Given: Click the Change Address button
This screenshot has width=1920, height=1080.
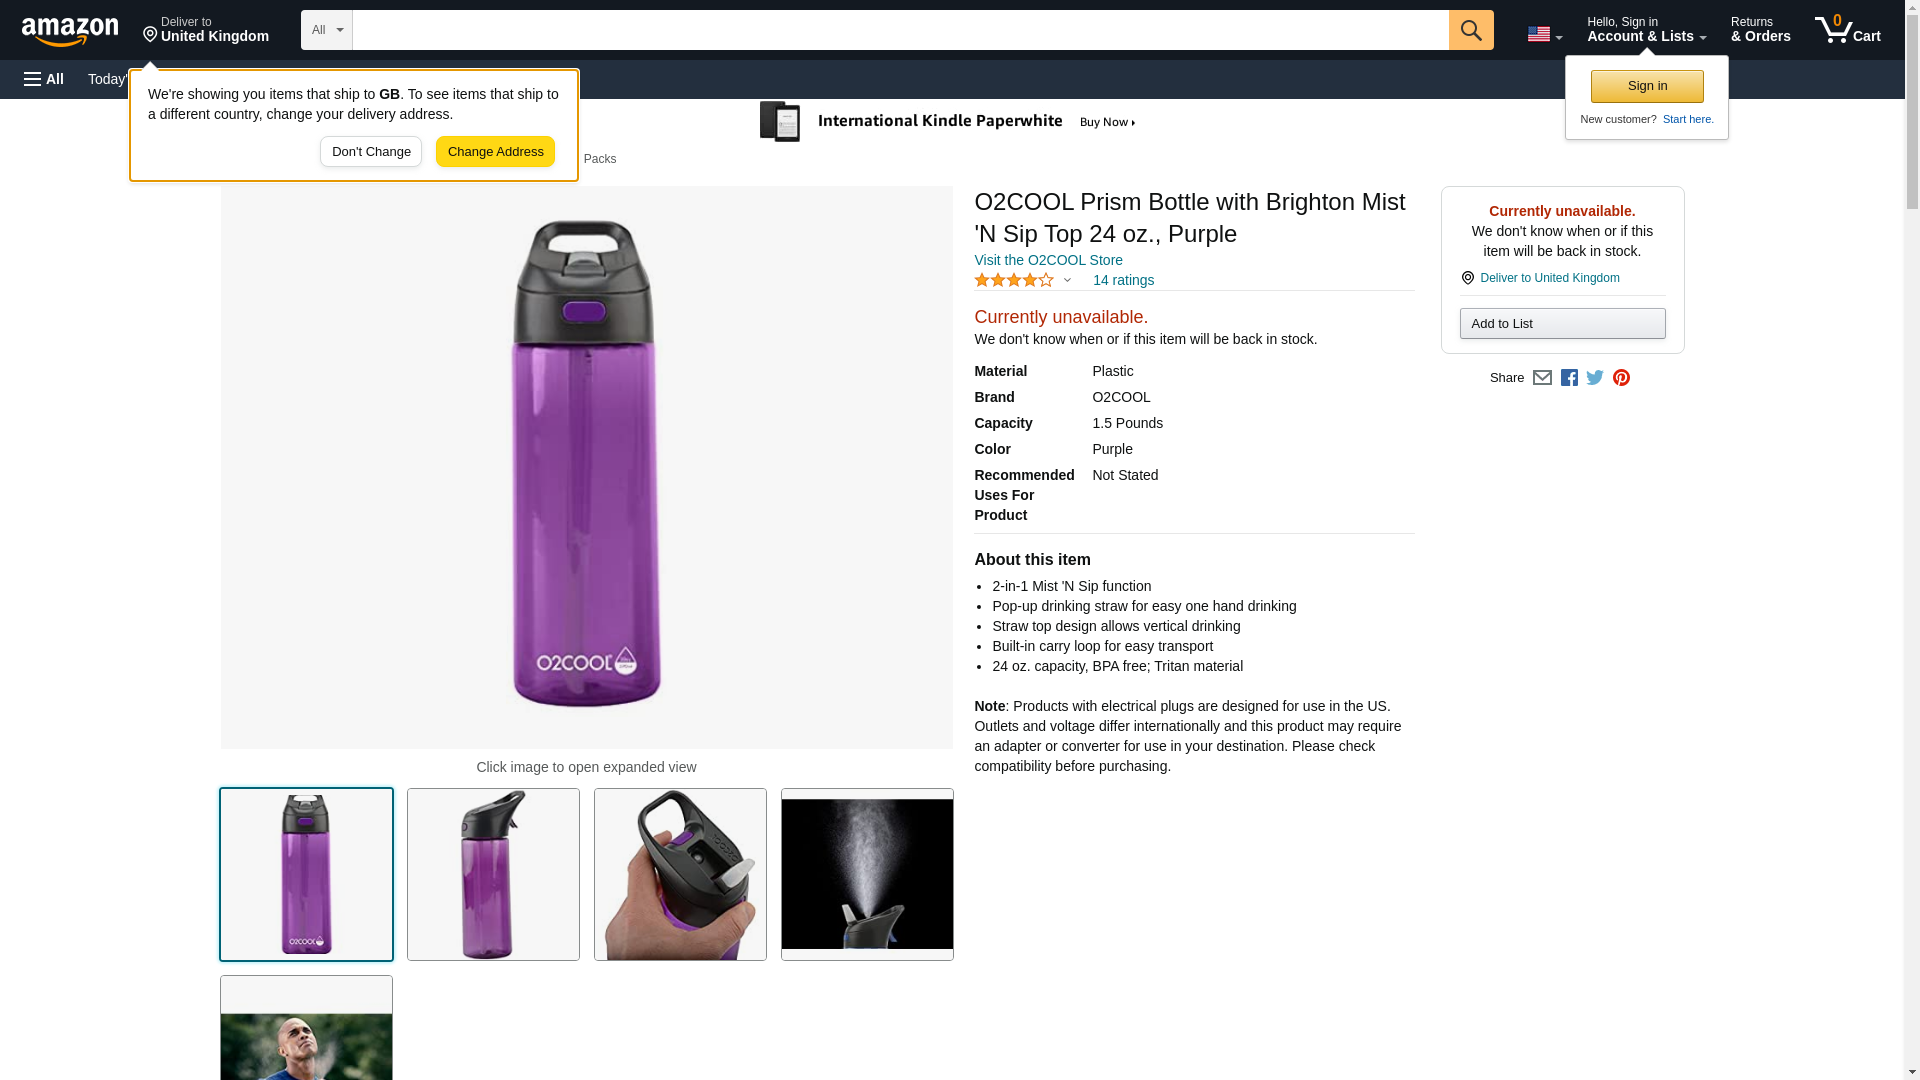Looking at the screenshot, I should (x=495, y=152).
